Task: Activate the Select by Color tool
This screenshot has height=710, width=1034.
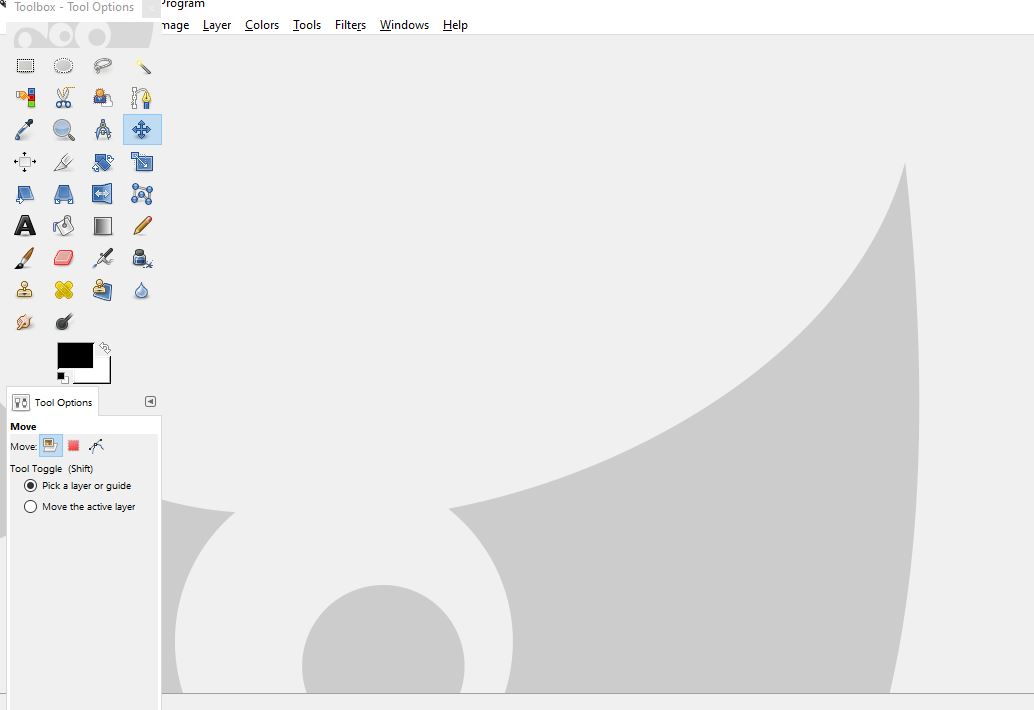Action: click(25, 98)
